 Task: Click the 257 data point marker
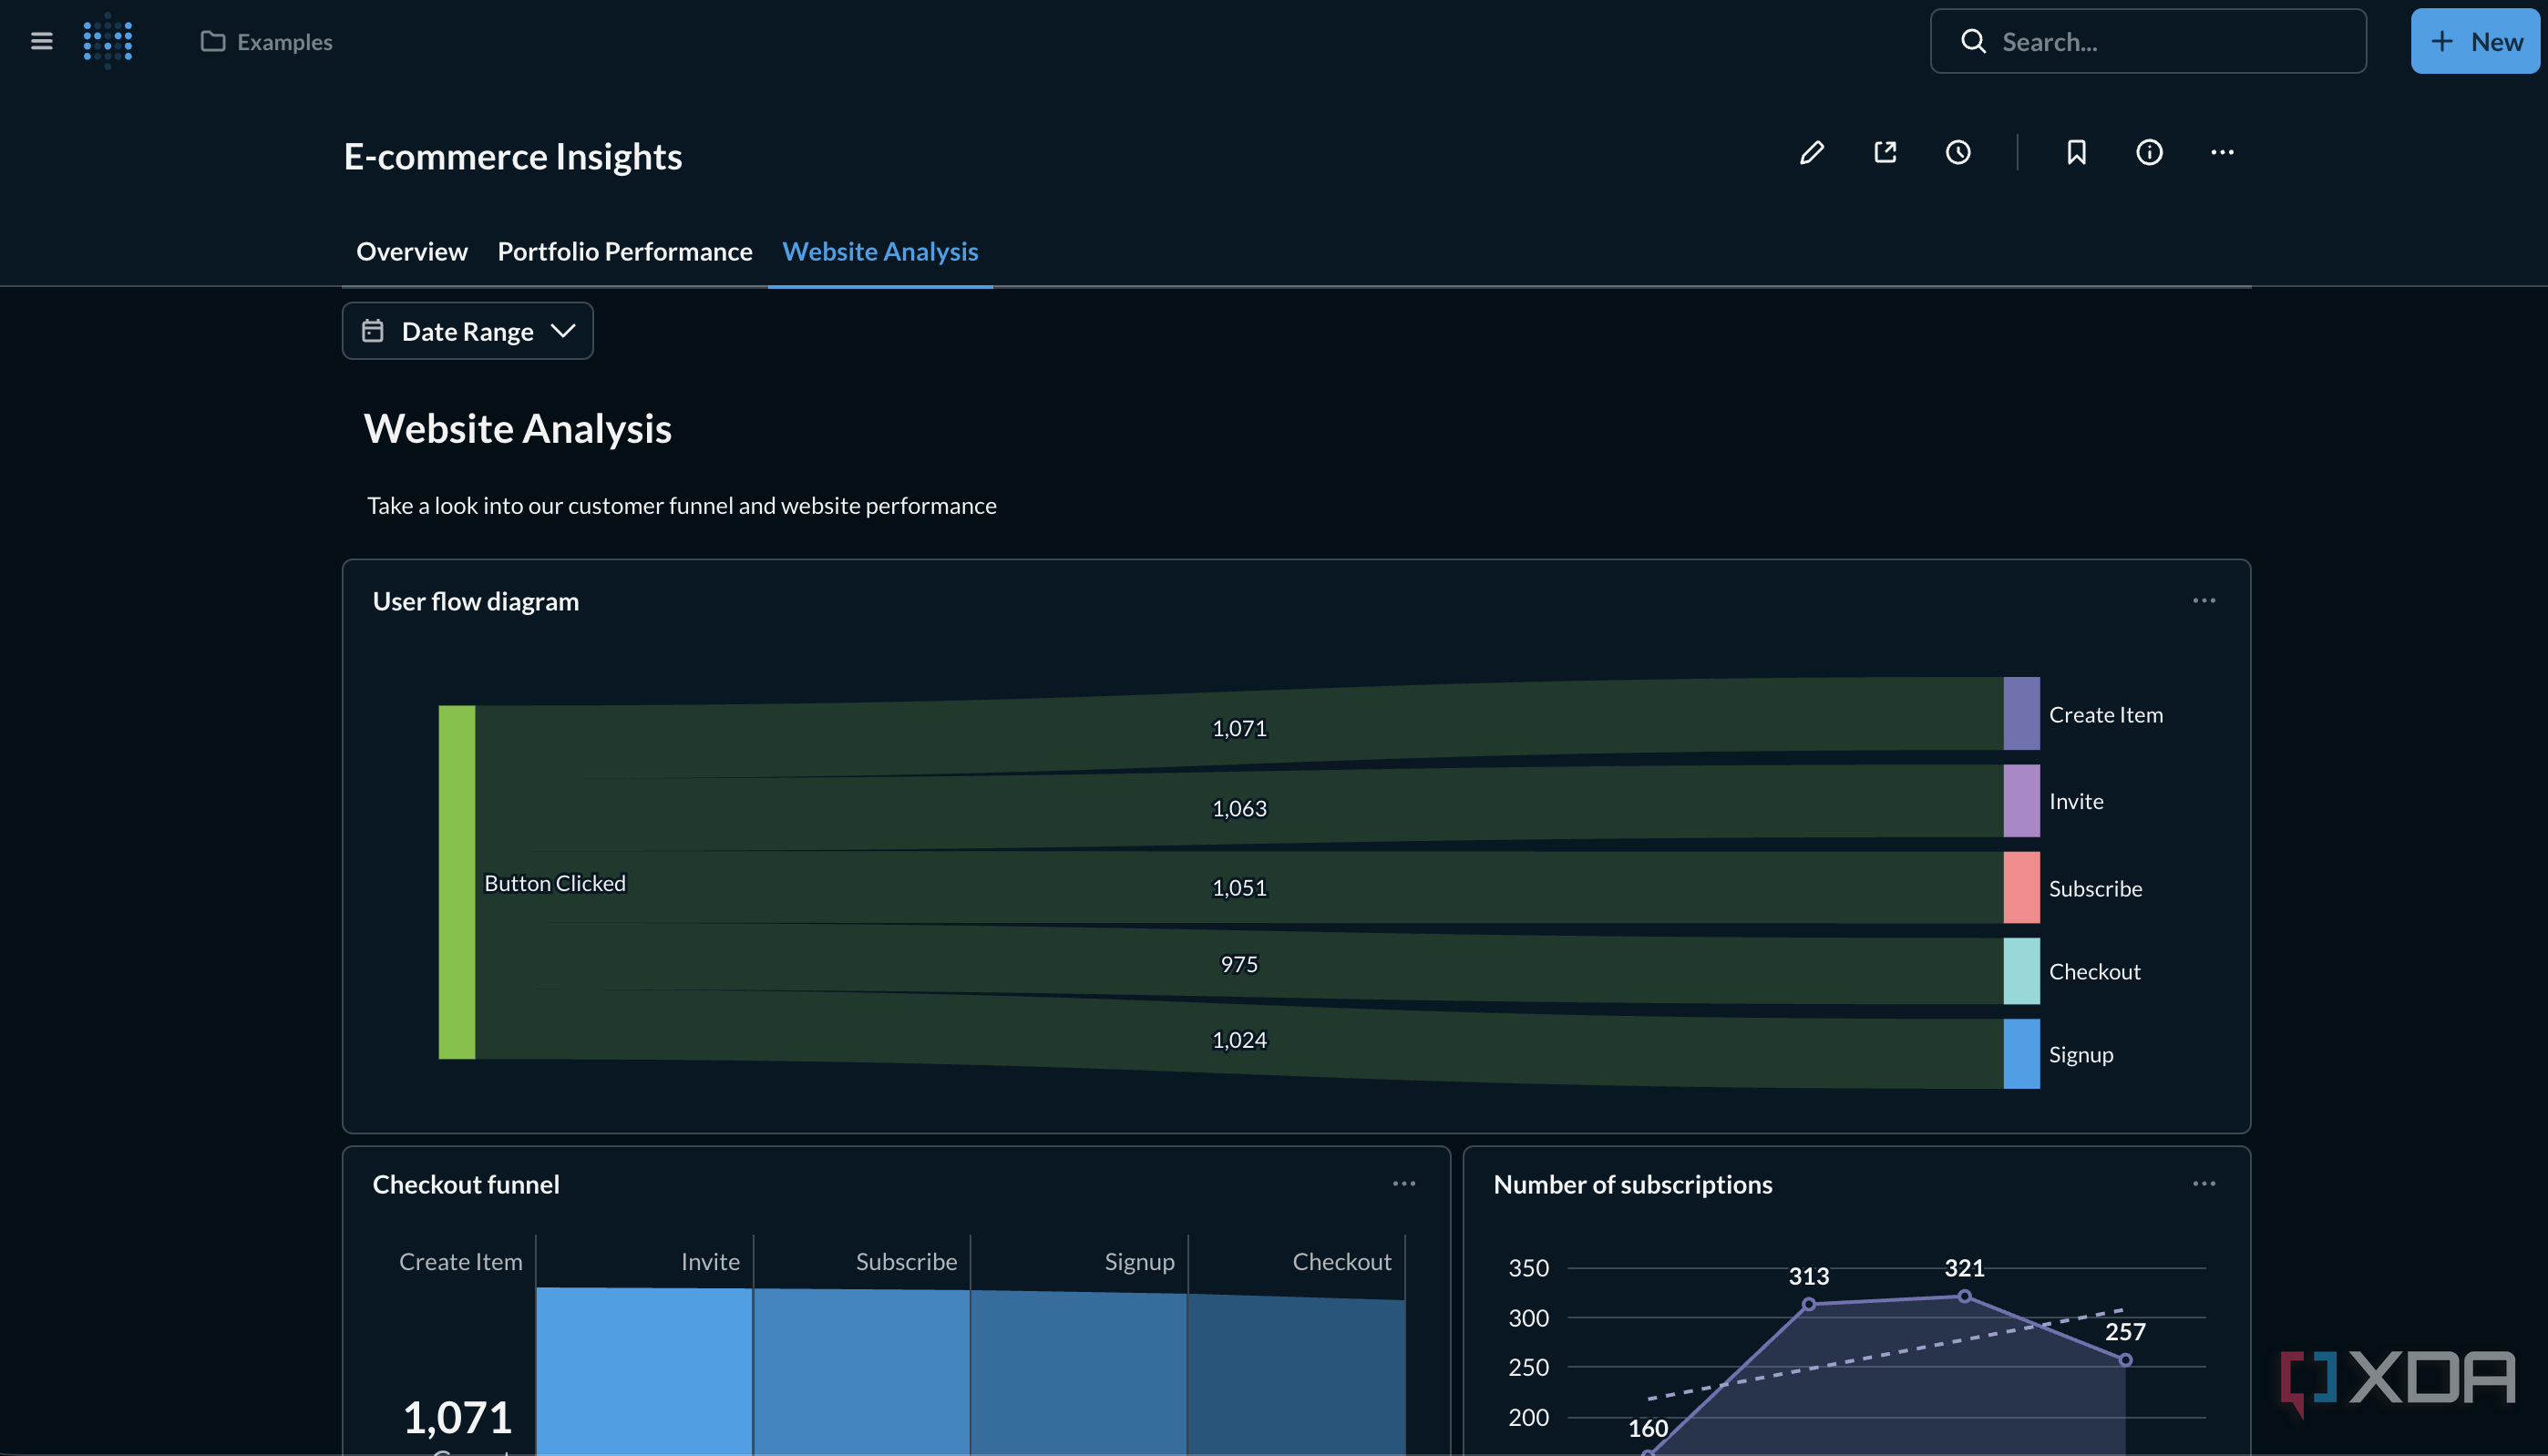click(2125, 1360)
